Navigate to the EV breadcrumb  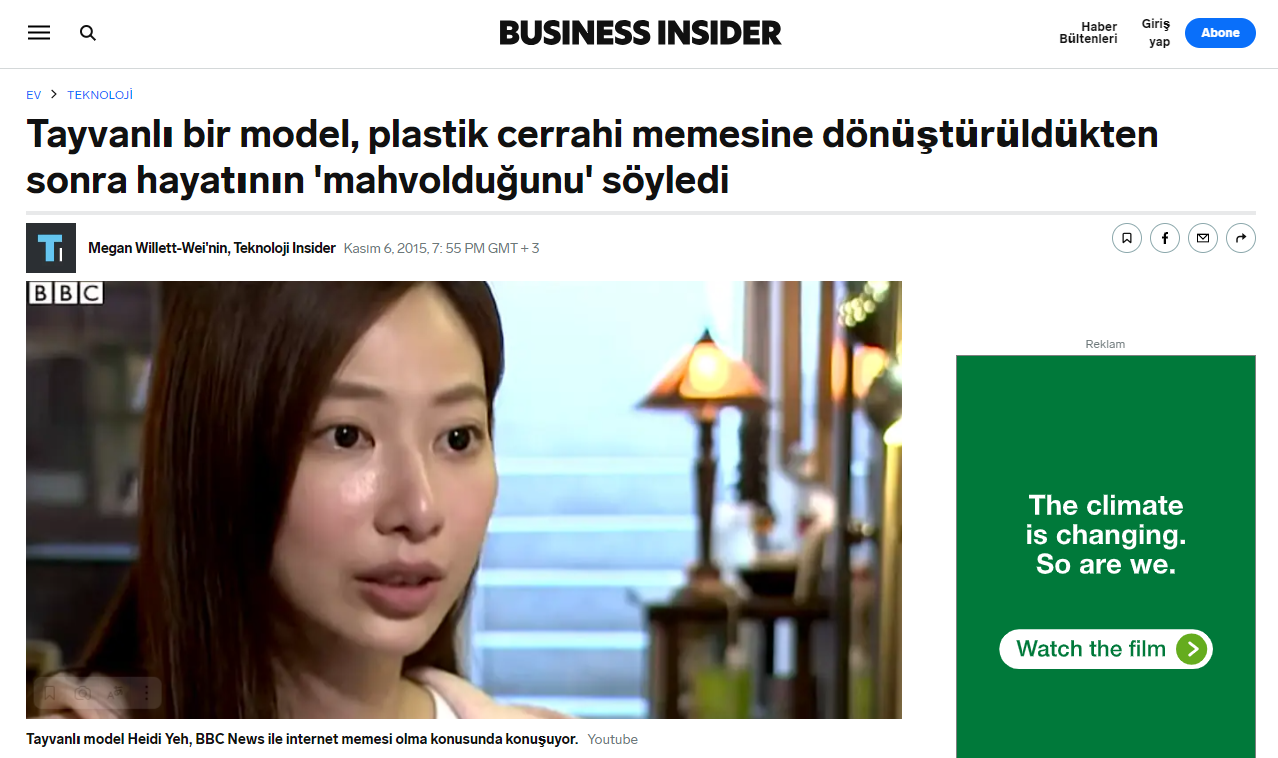pyautogui.click(x=34, y=95)
